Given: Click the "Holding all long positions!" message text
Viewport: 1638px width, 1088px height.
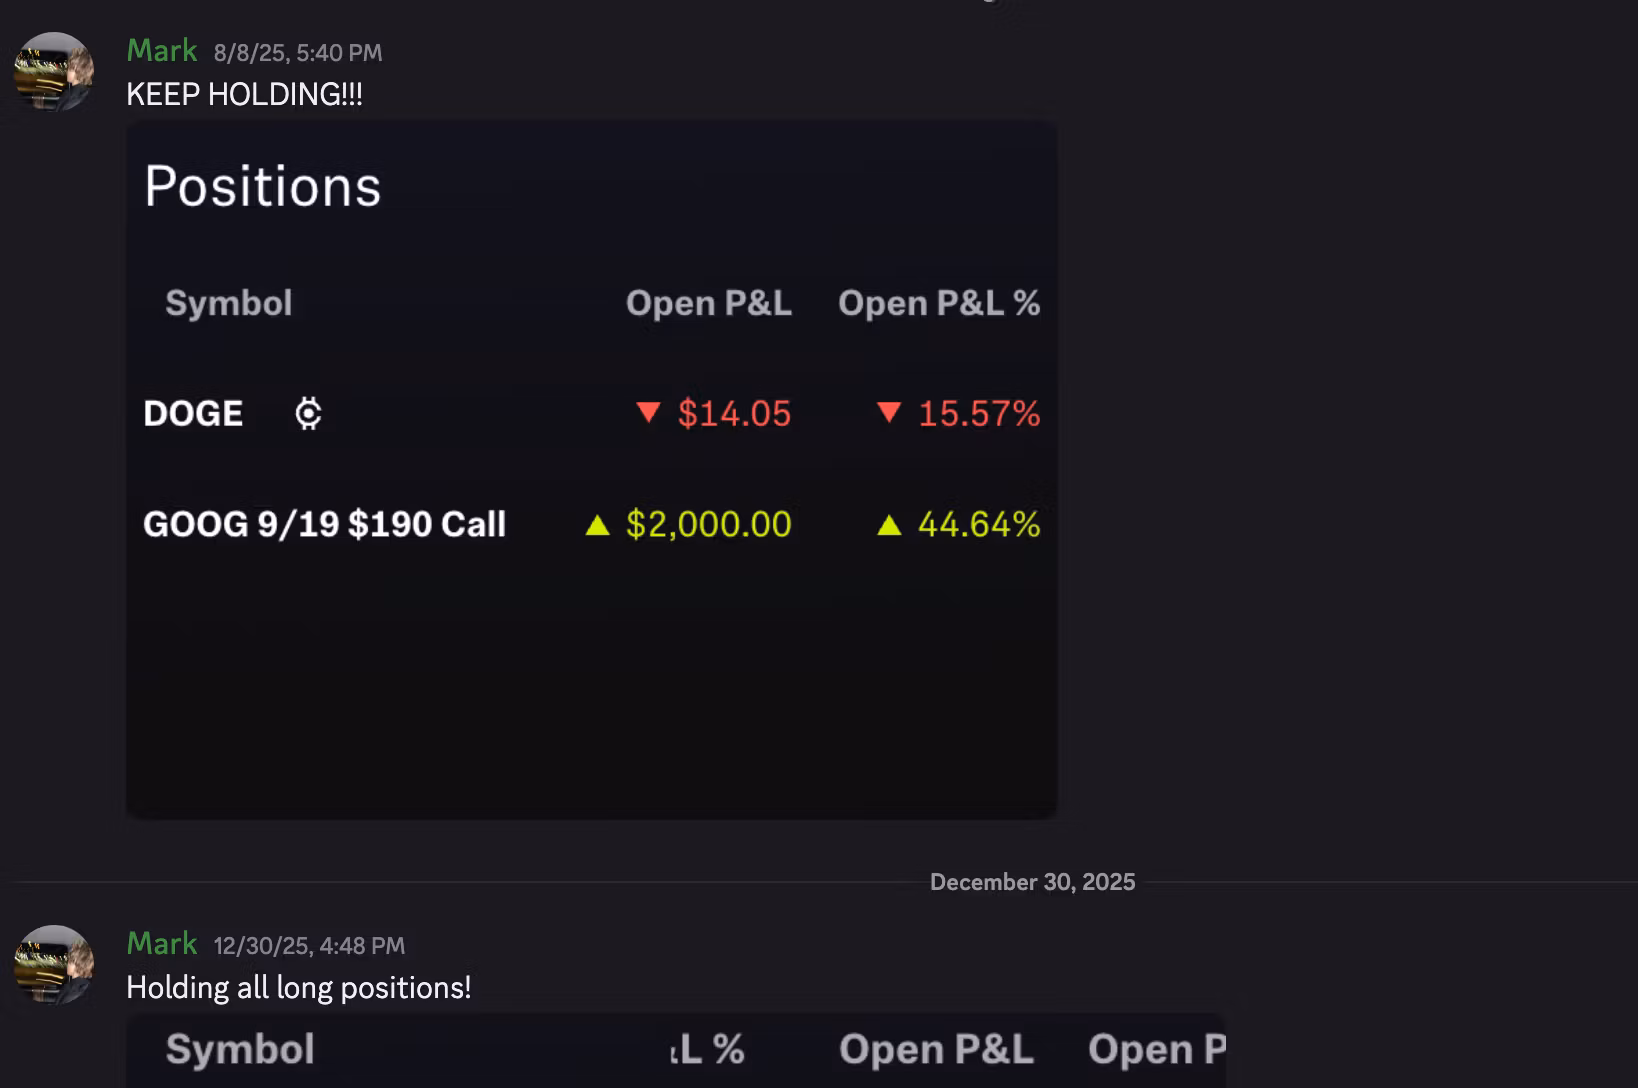Looking at the screenshot, I should (x=298, y=988).
